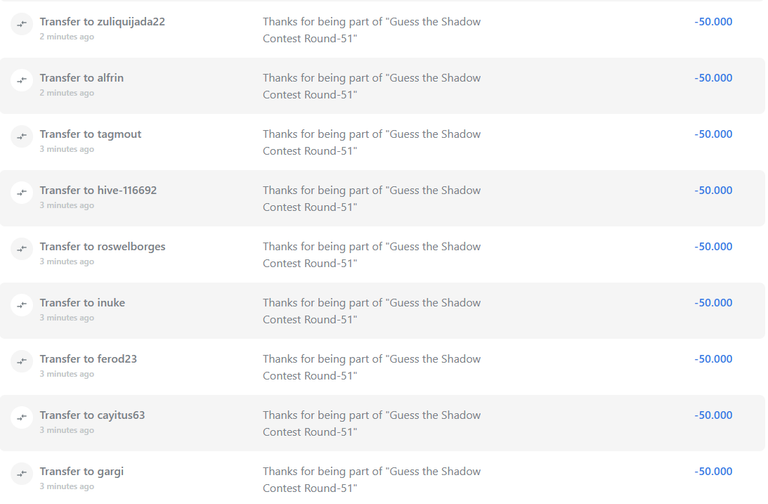Image resolution: width=768 pixels, height=504 pixels.
Task: Click transfer icon beside alfrin row
Action: (22, 80)
